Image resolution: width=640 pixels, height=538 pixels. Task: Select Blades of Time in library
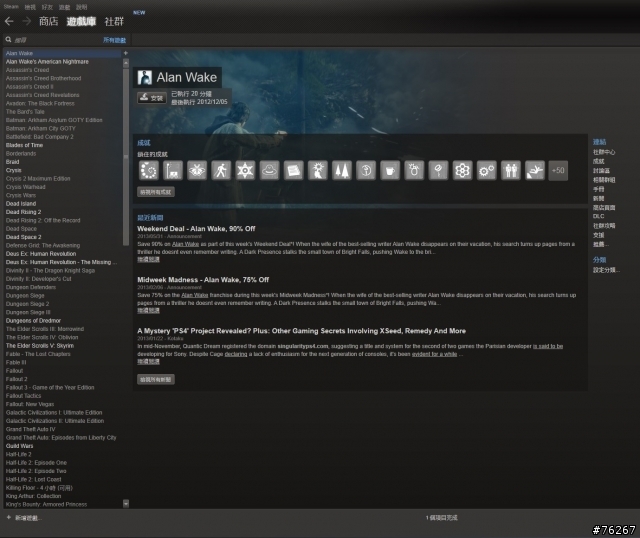coord(24,145)
